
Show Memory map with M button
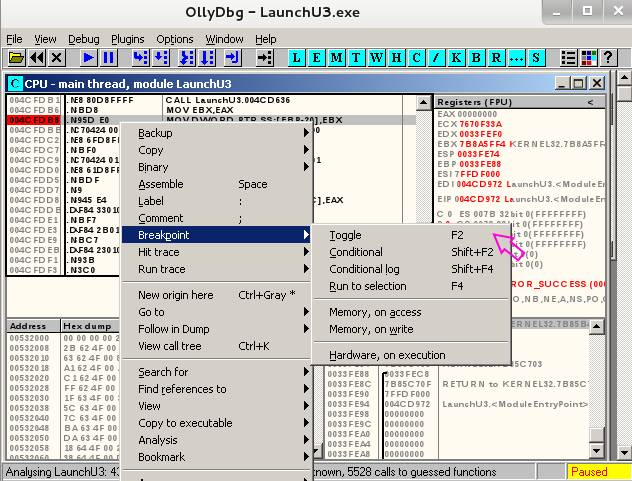click(x=337, y=58)
